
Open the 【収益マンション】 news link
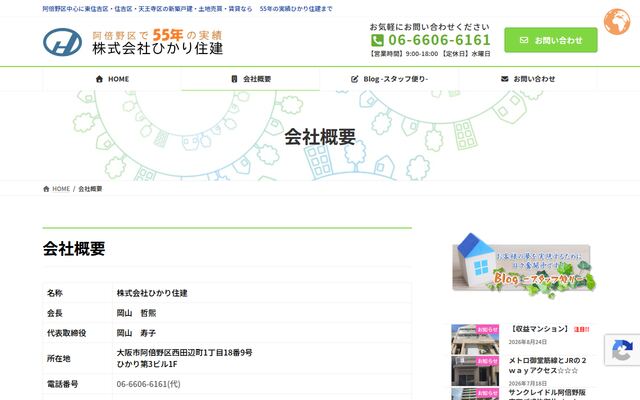click(x=539, y=329)
